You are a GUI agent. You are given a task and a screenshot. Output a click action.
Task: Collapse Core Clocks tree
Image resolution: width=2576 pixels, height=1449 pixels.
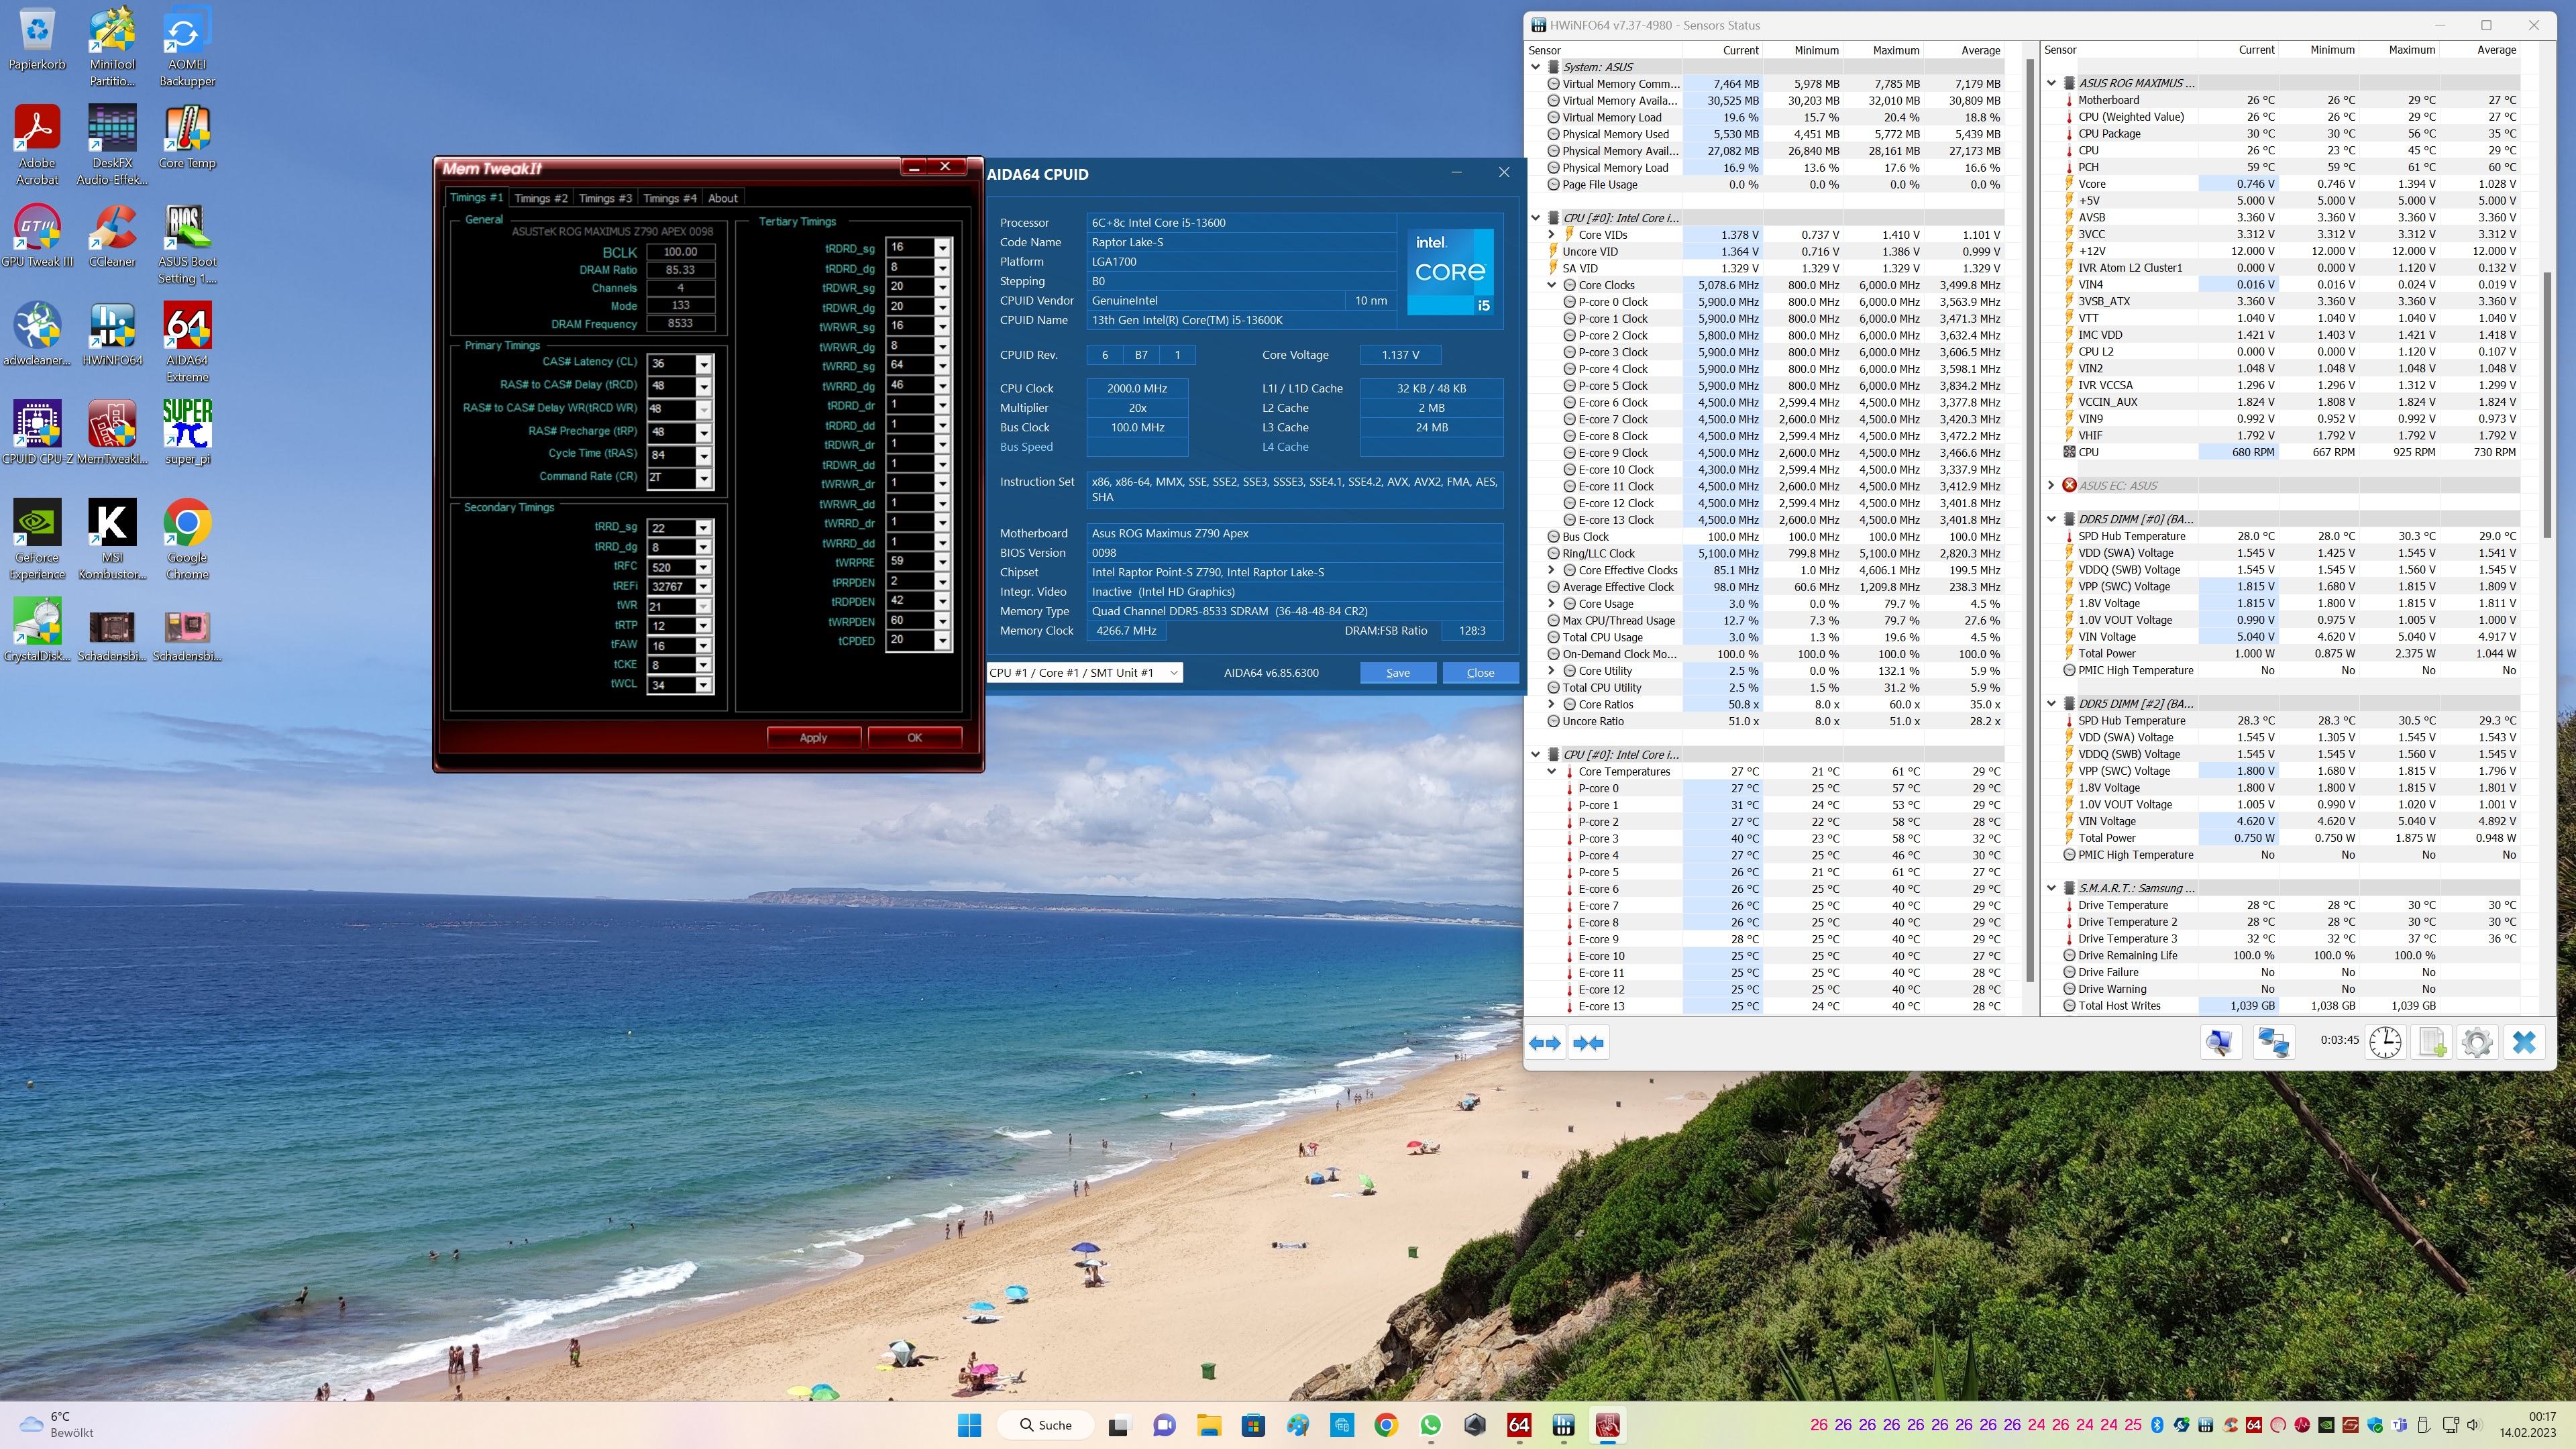coord(1552,285)
